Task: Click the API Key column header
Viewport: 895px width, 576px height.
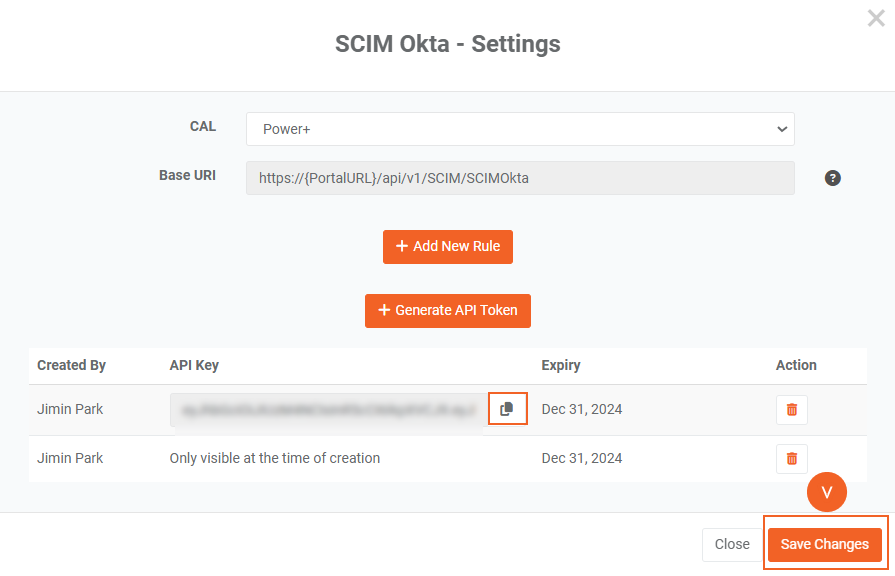Action: point(194,365)
